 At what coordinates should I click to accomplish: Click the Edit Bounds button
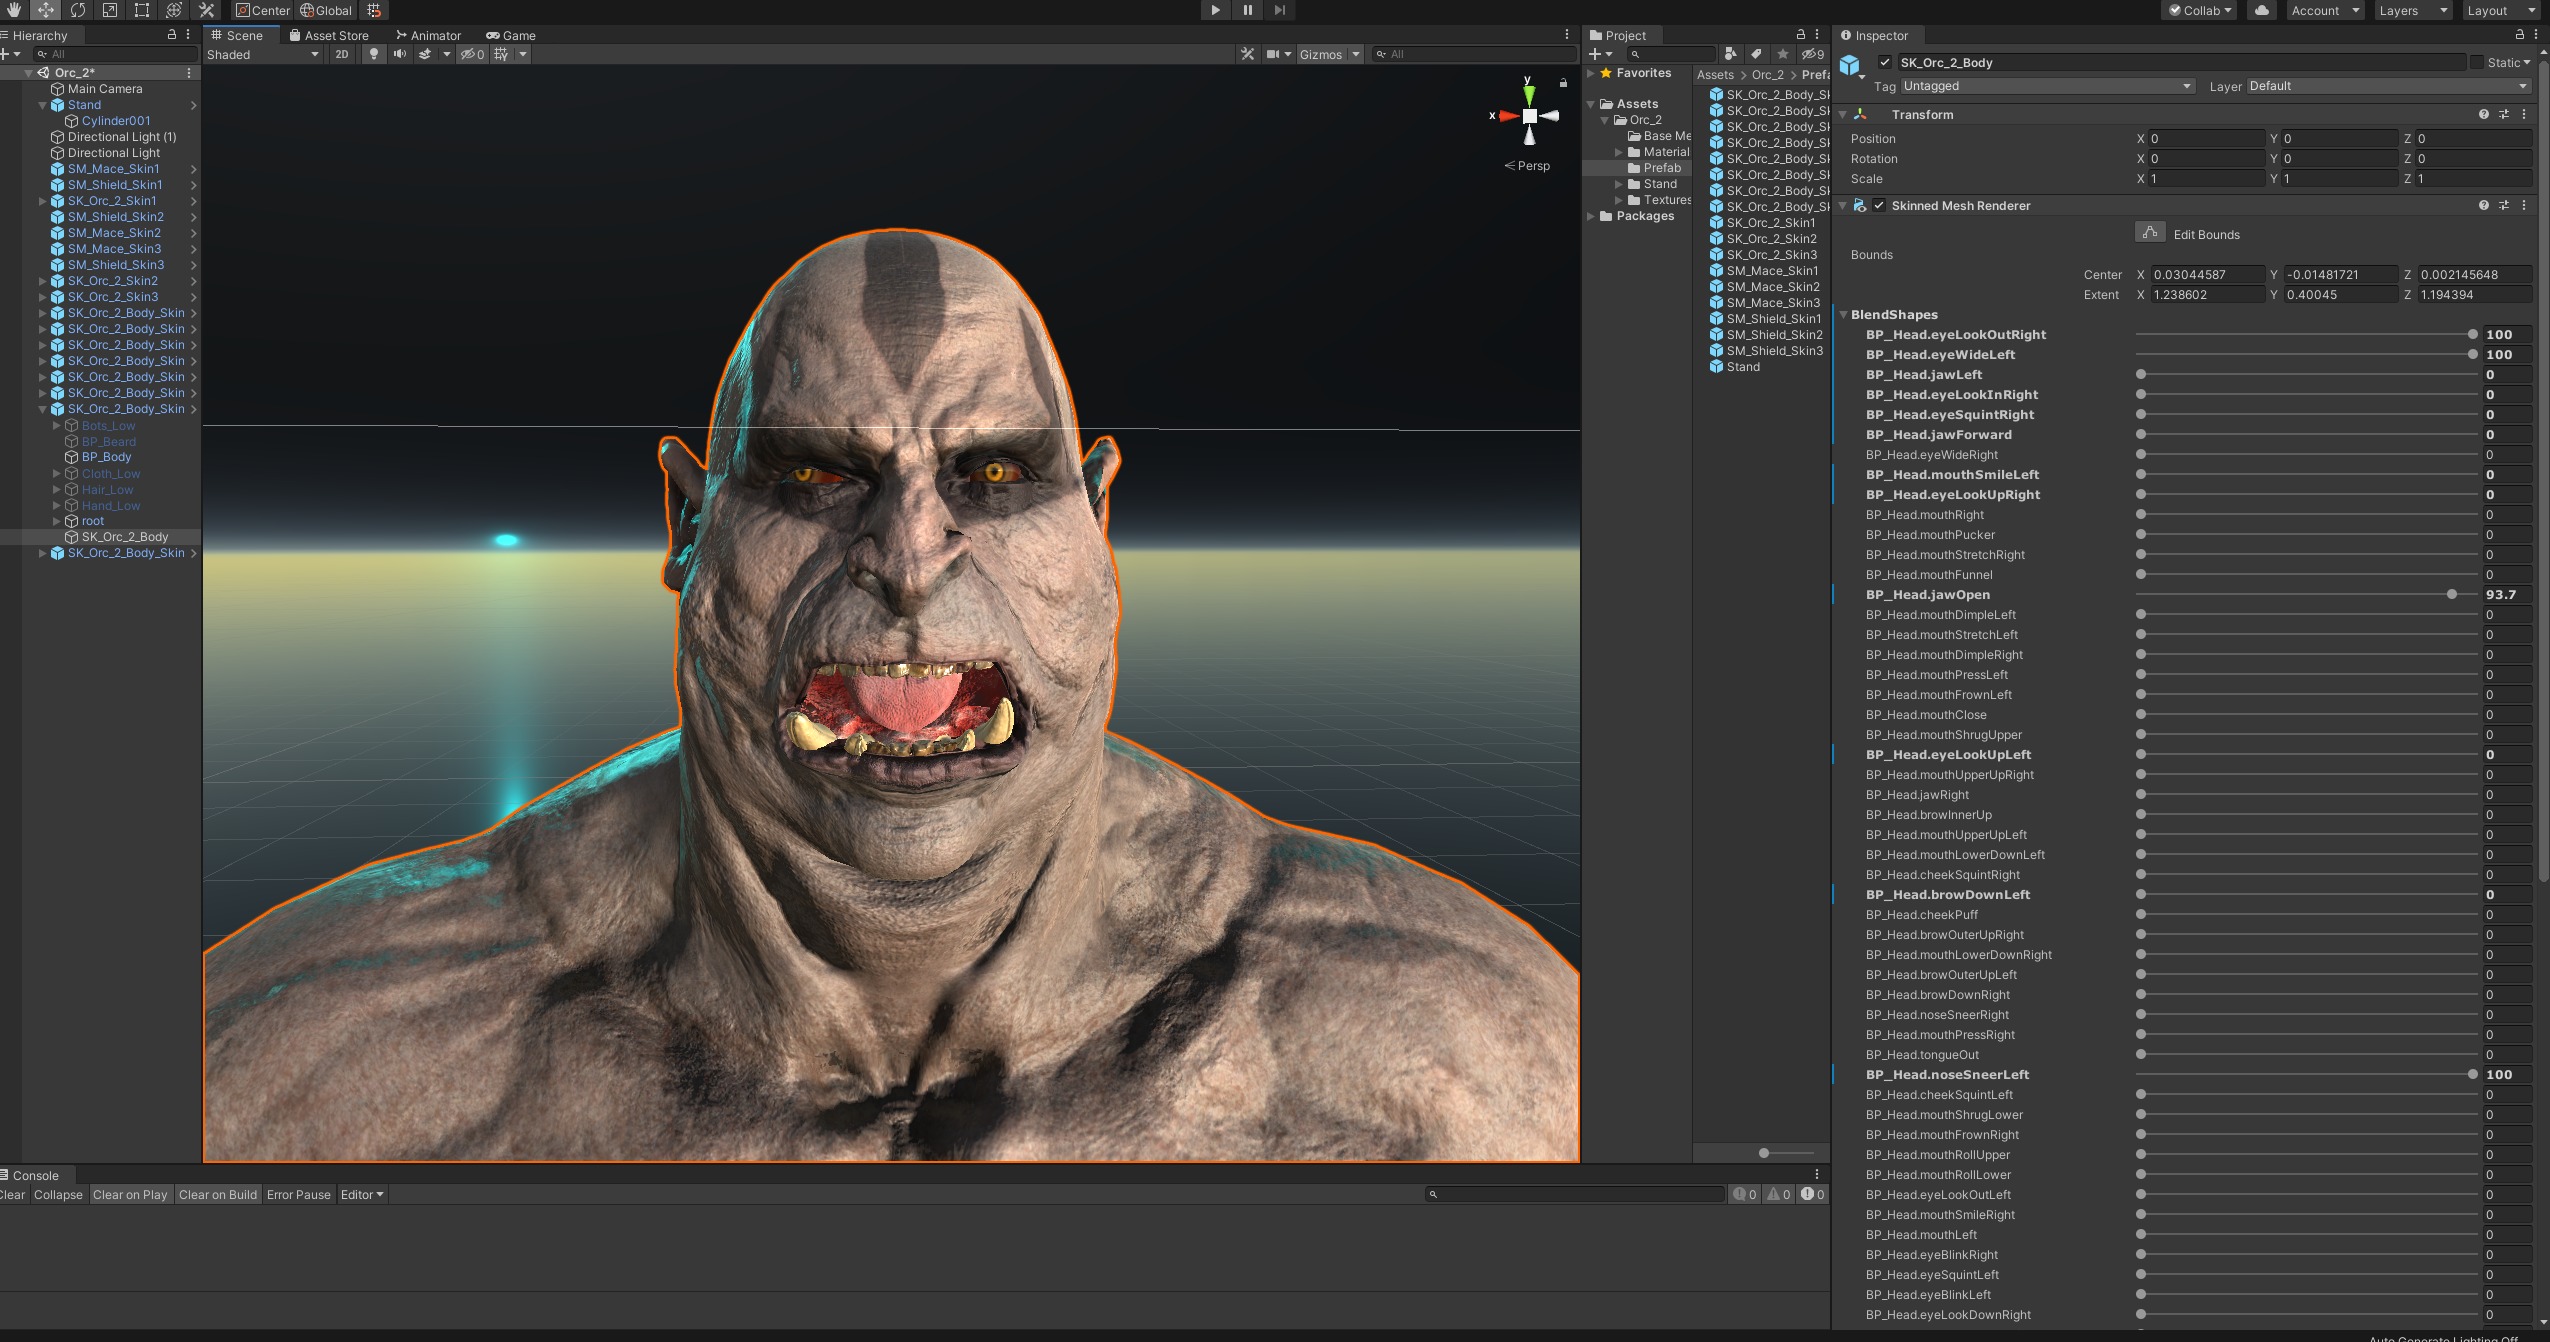pos(2150,233)
